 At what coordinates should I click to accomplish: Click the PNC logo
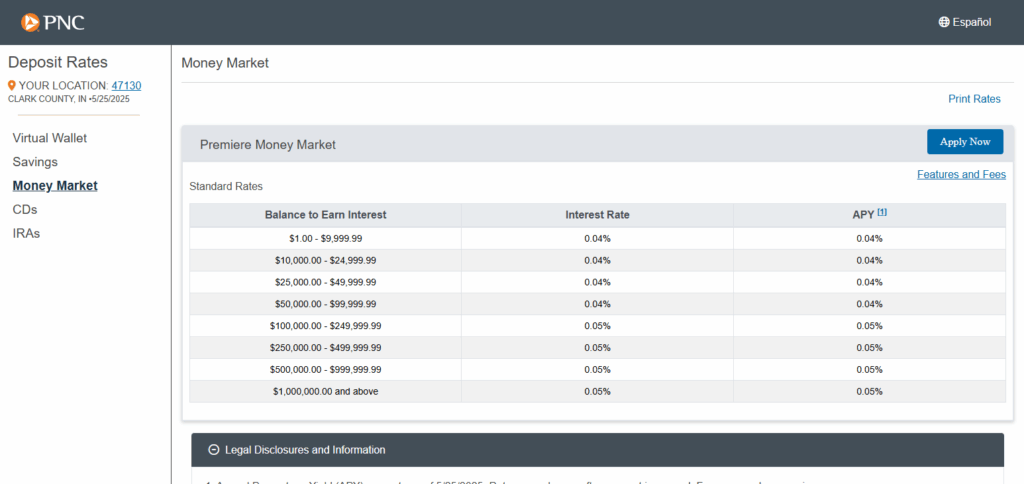[x=52, y=23]
